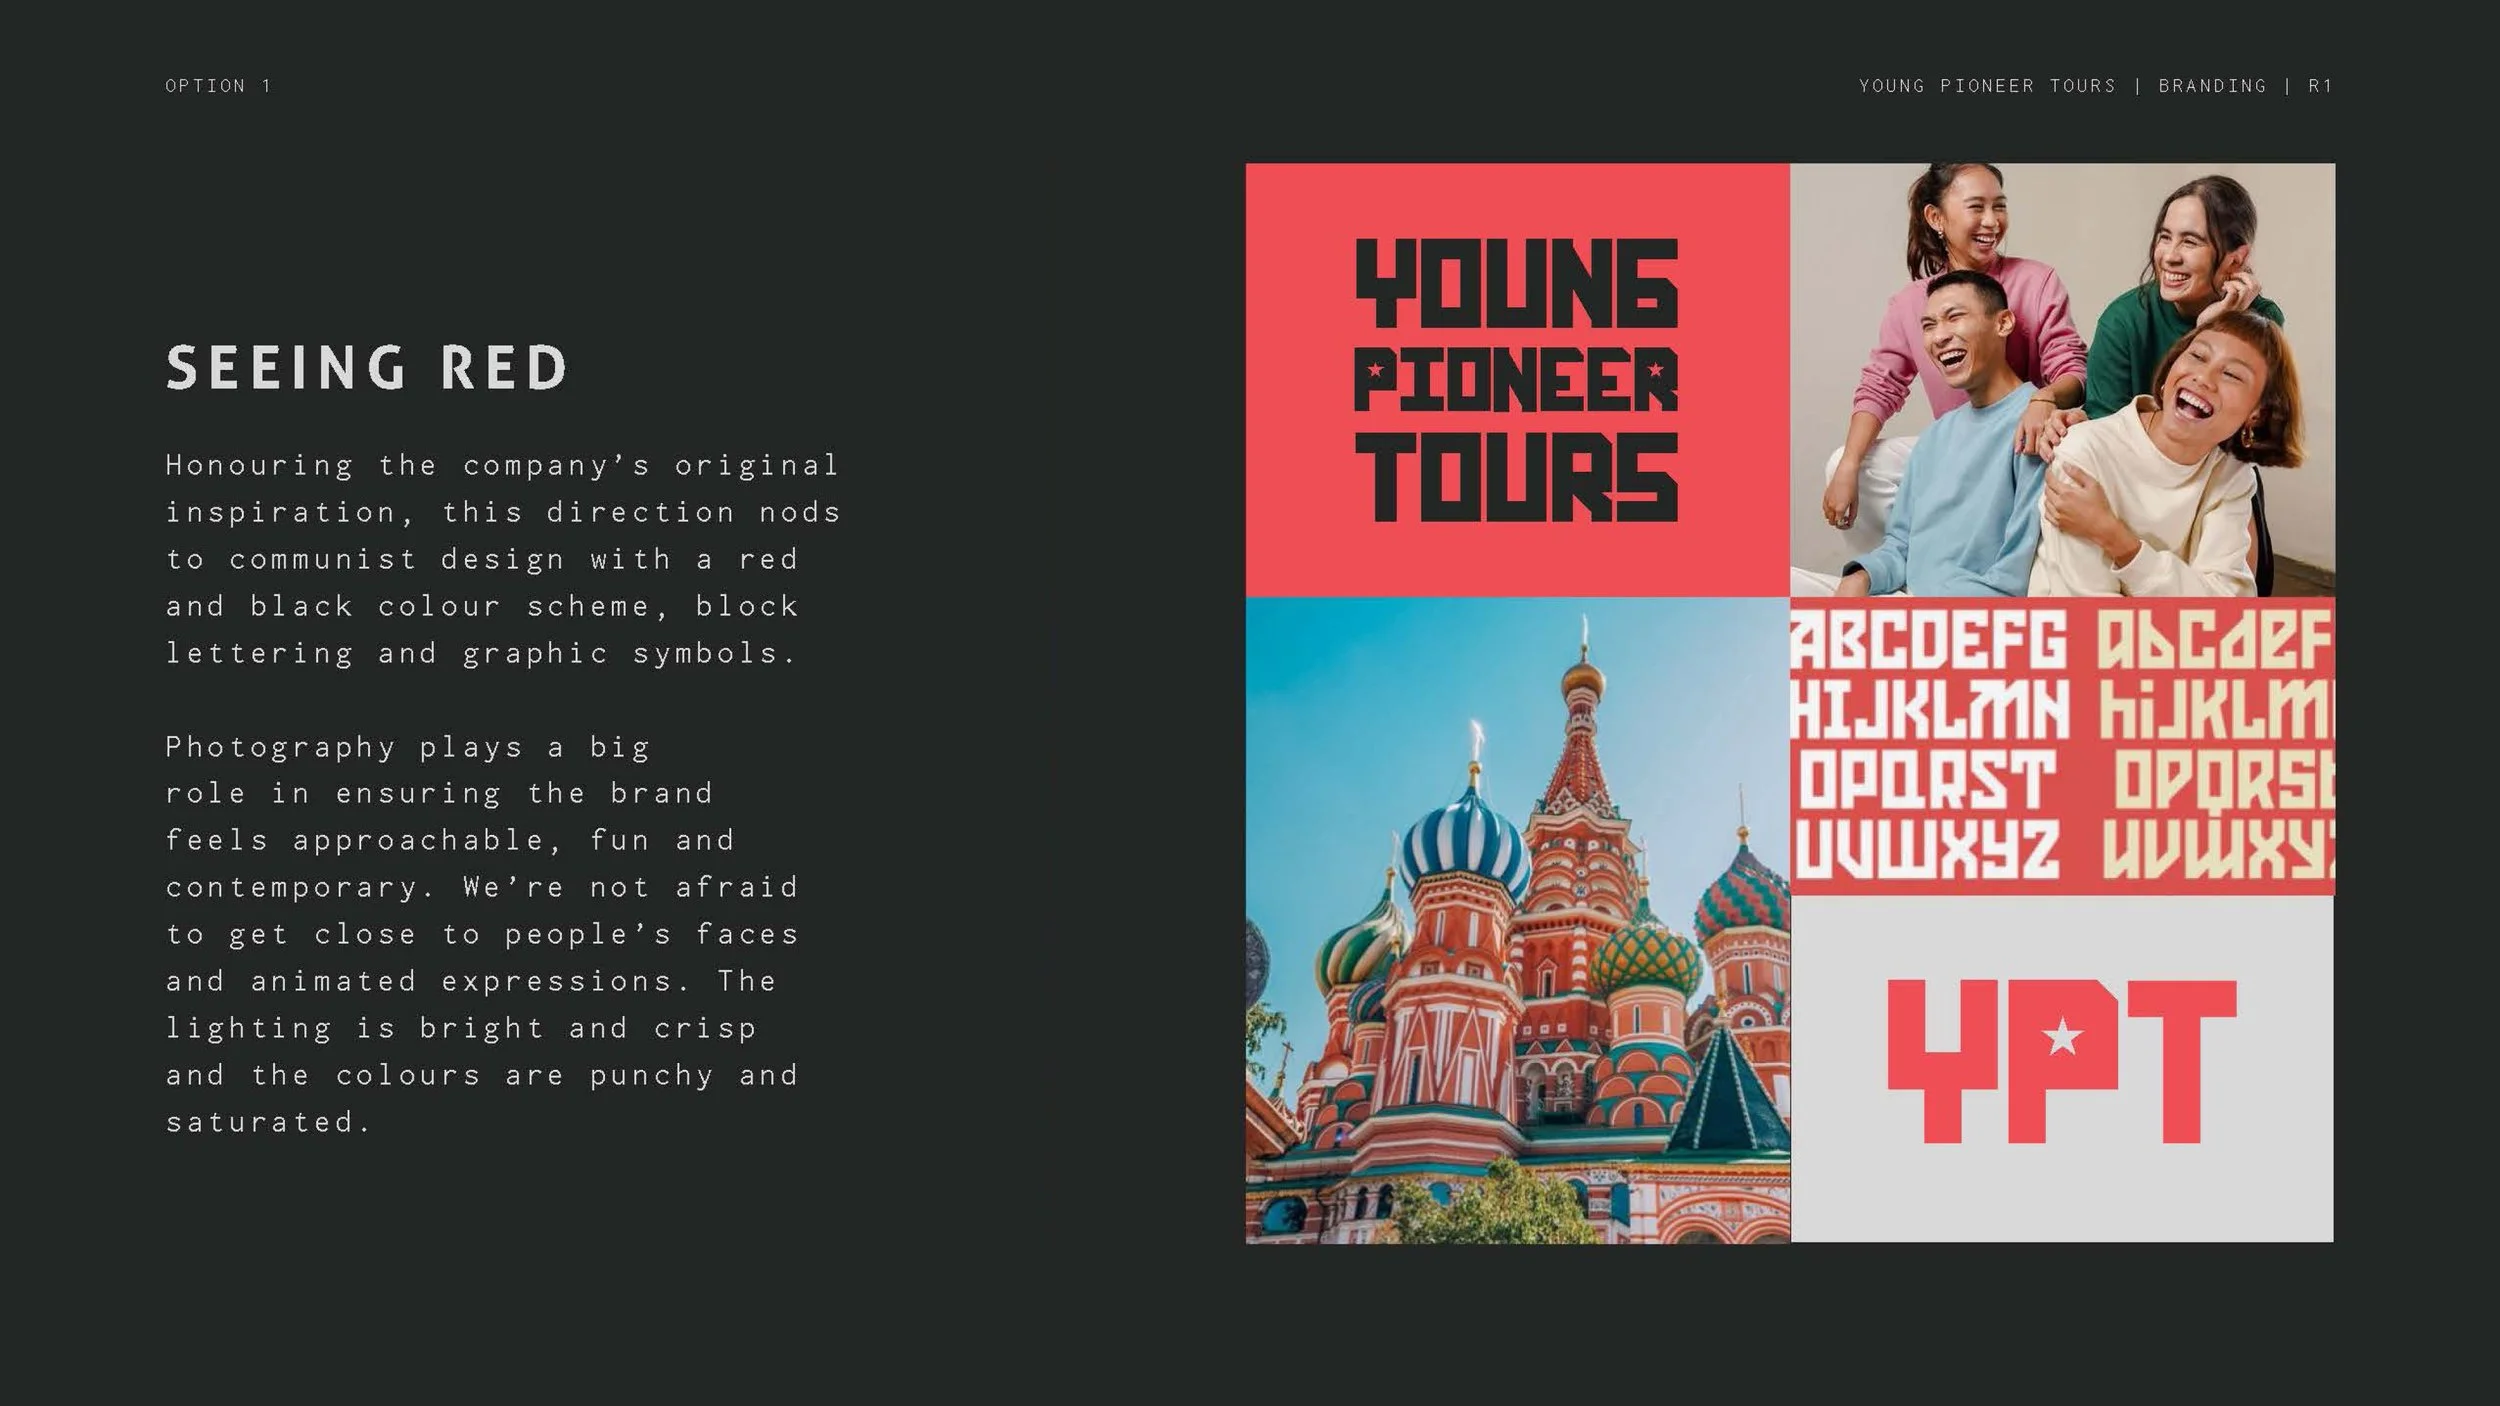Click the word 'TOURS' in the logo

coord(1517,477)
